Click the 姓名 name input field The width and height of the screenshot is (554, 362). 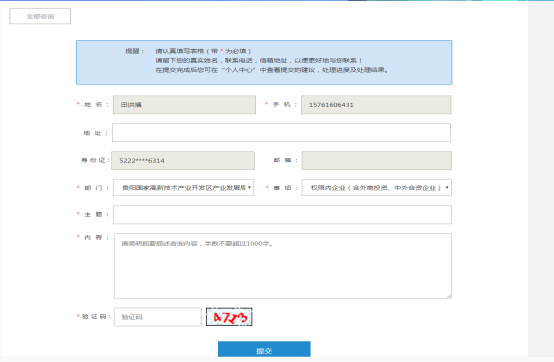184,105
